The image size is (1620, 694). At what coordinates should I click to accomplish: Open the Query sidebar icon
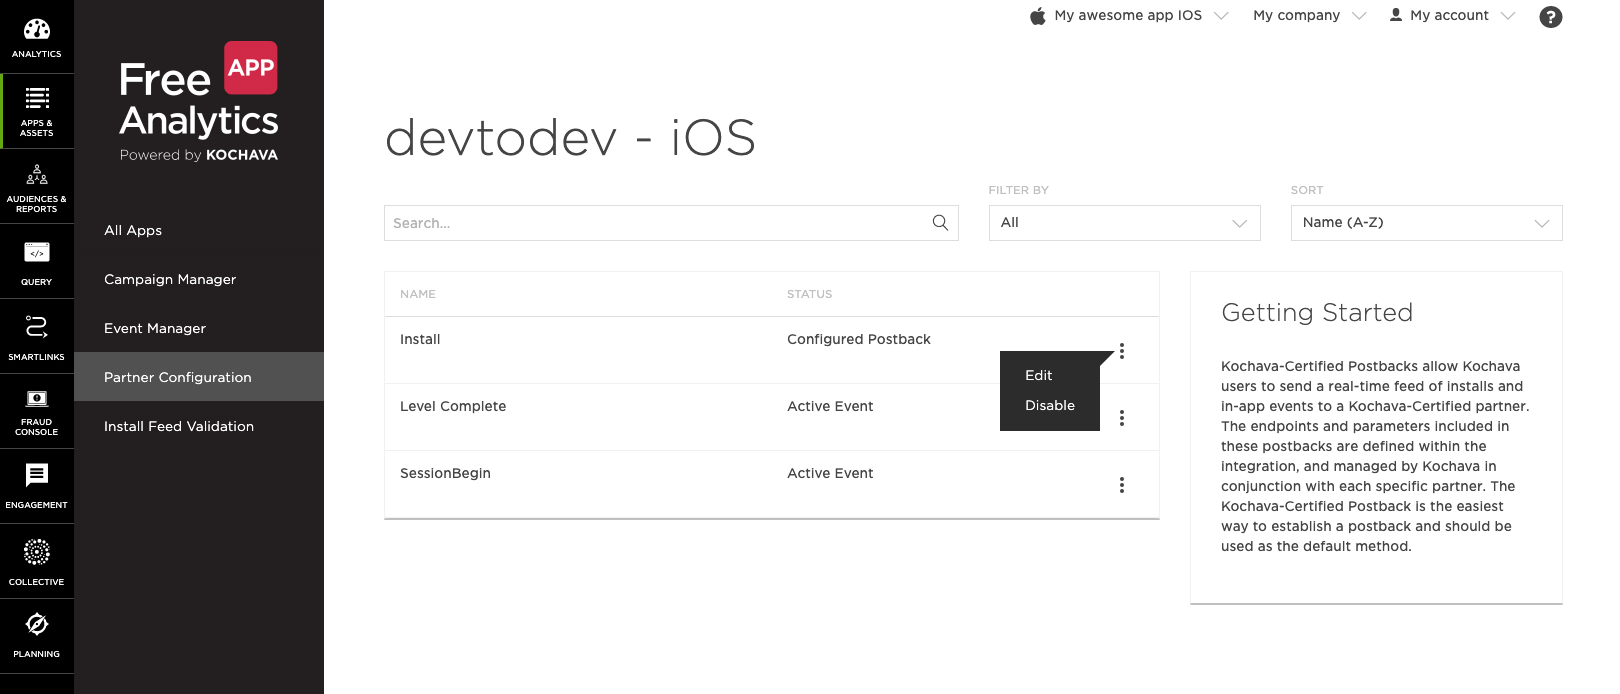pyautogui.click(x=37, y=262)
